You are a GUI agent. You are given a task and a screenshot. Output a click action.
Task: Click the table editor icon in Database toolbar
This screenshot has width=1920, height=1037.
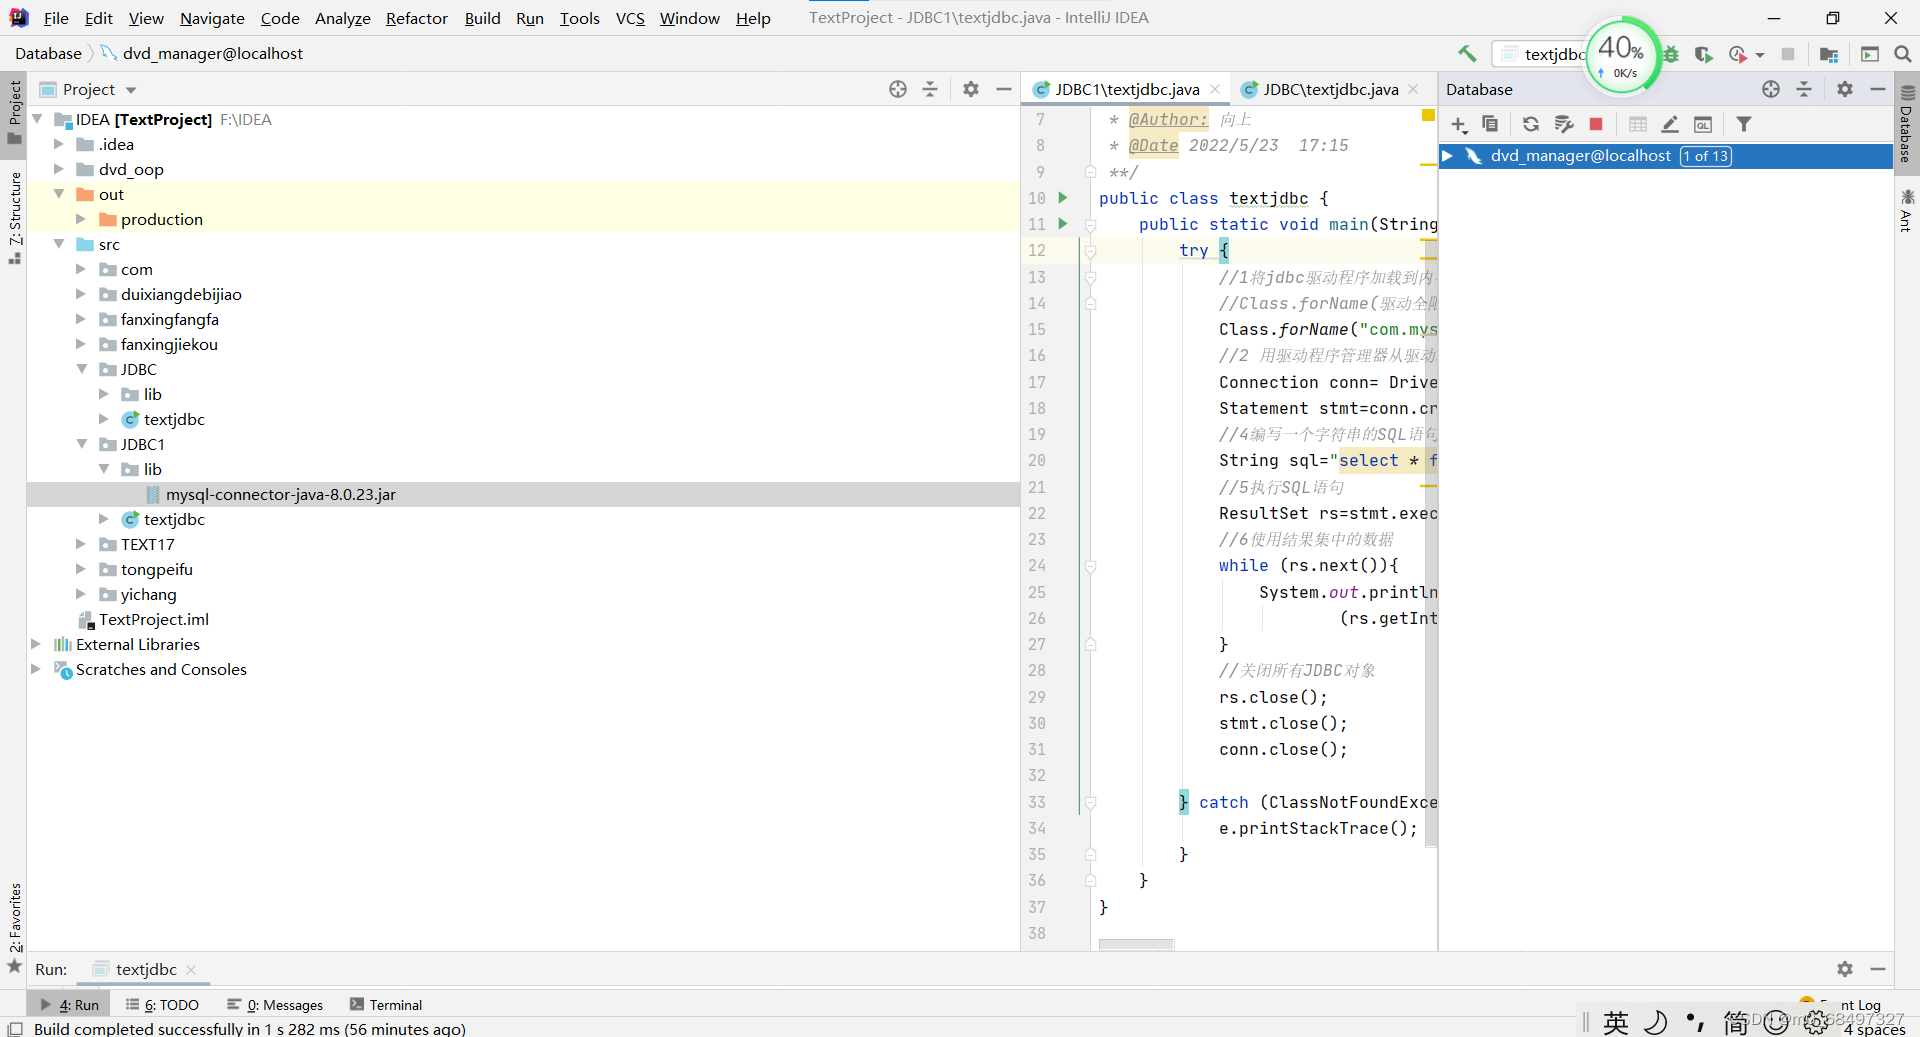pos(1638,124)
